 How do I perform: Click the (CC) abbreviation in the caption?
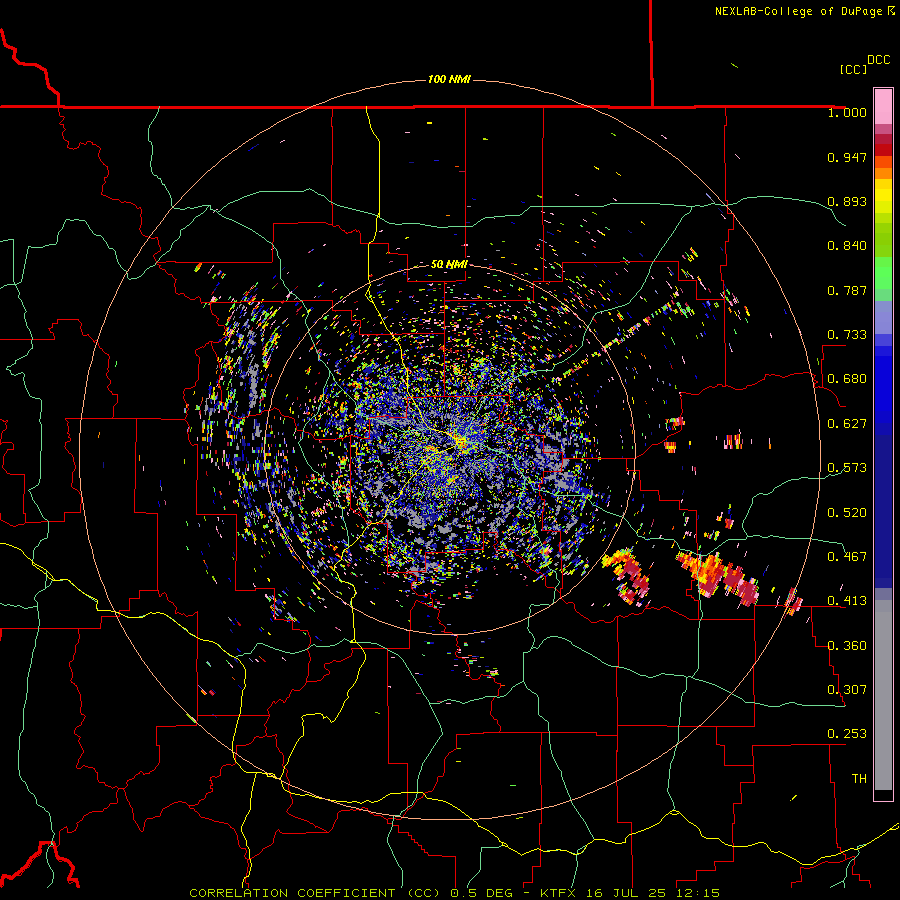point(422,893)
